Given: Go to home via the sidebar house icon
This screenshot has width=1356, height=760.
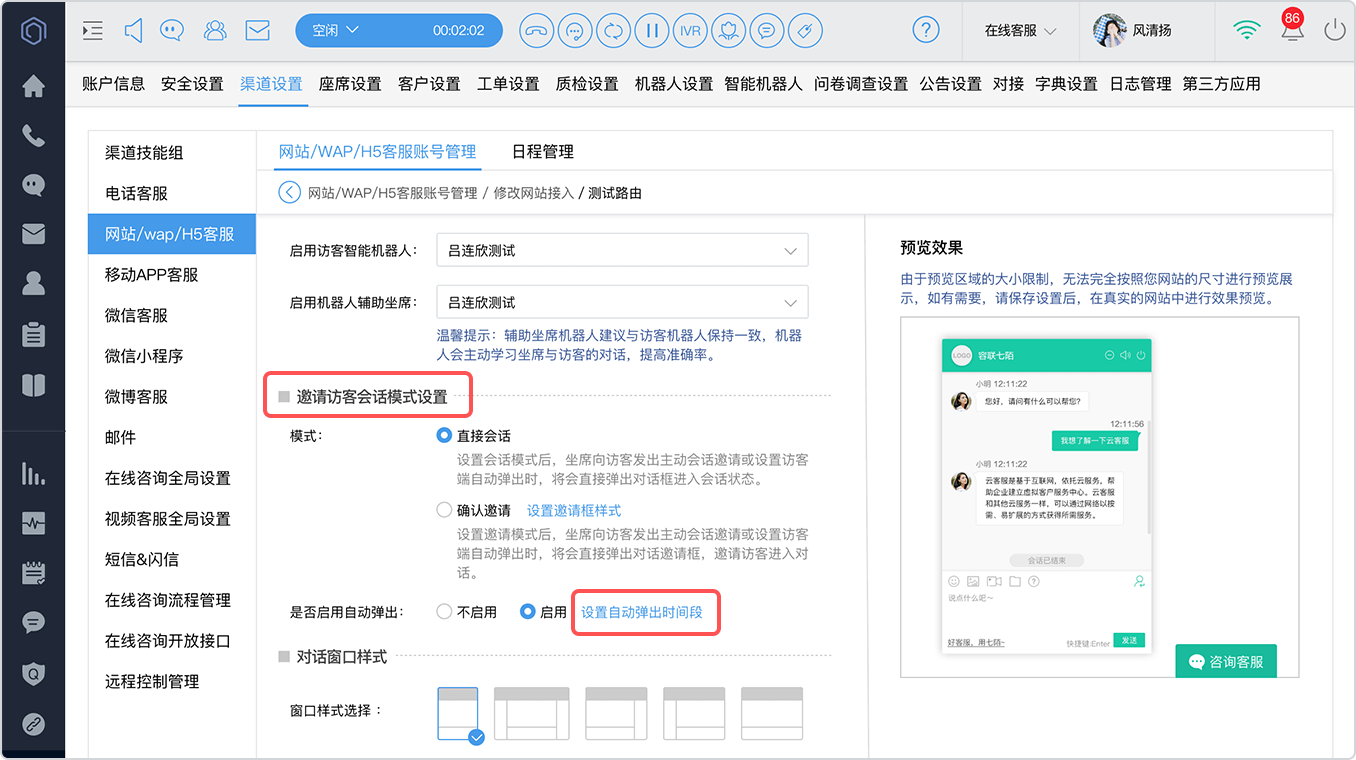Looking at the screenshot, I should pyautogui.click(x=33, y=86).
